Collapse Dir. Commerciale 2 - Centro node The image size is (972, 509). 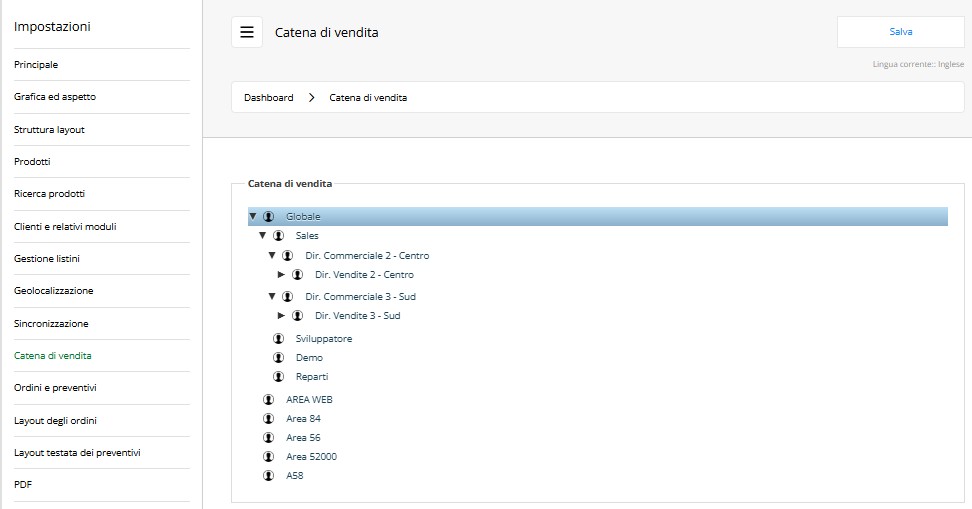point(272,255)
